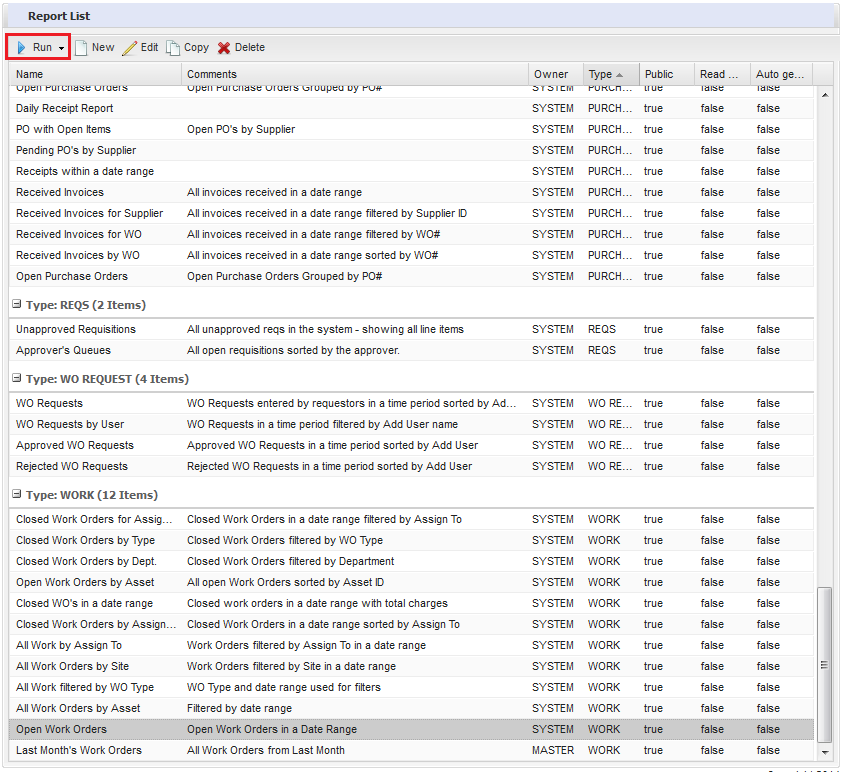The image size is (841, 772).
Task: Click the highlighted Open Work Orders report
Action: tap(411, 729)
